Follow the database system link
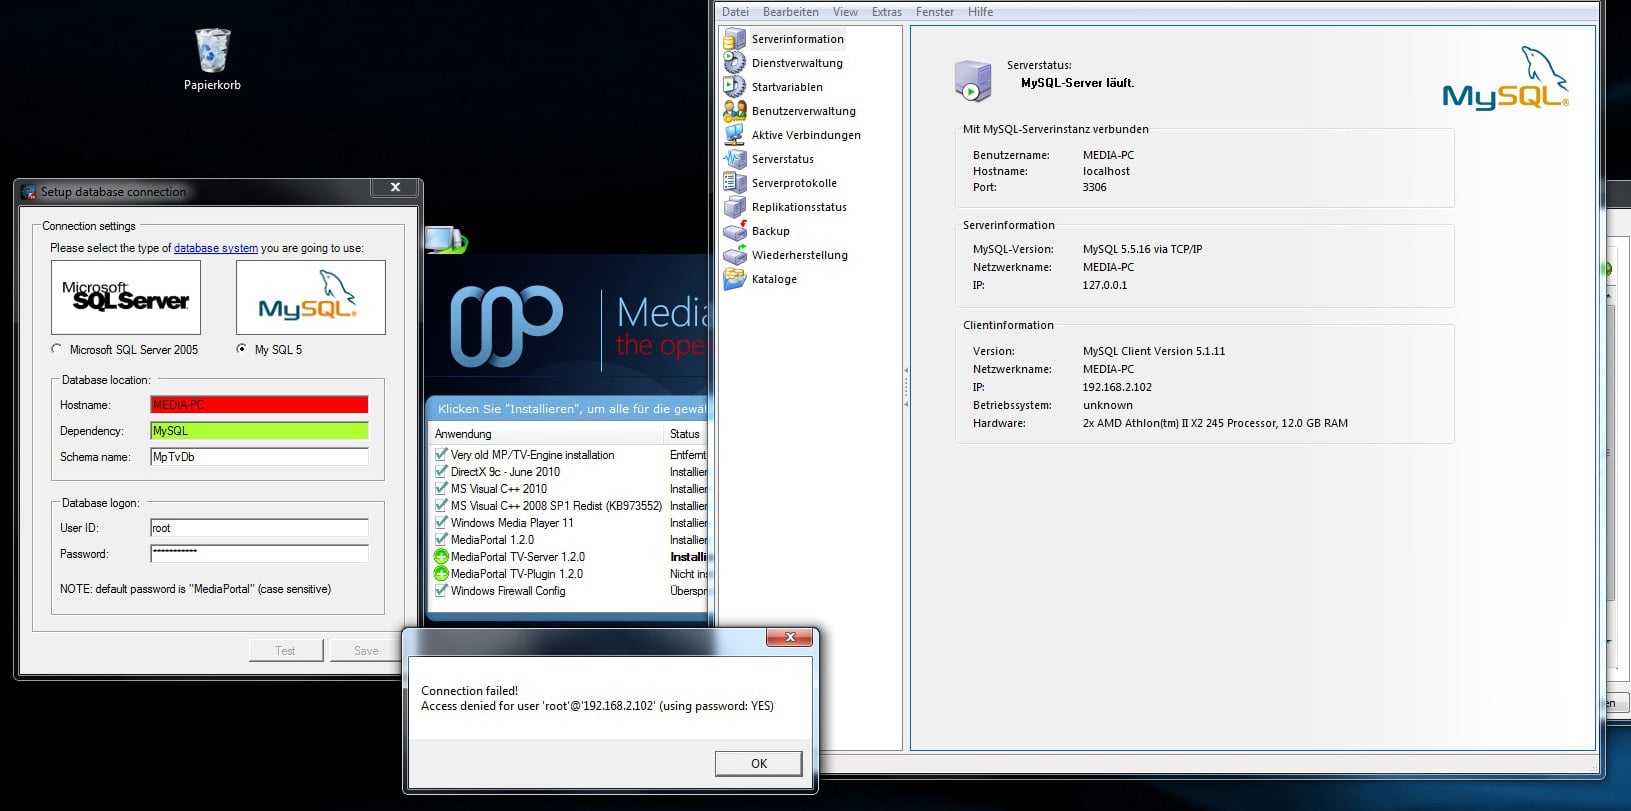The width and height of the screenshot is (1631, 811). pyautogui.click(x=215, y=248)
